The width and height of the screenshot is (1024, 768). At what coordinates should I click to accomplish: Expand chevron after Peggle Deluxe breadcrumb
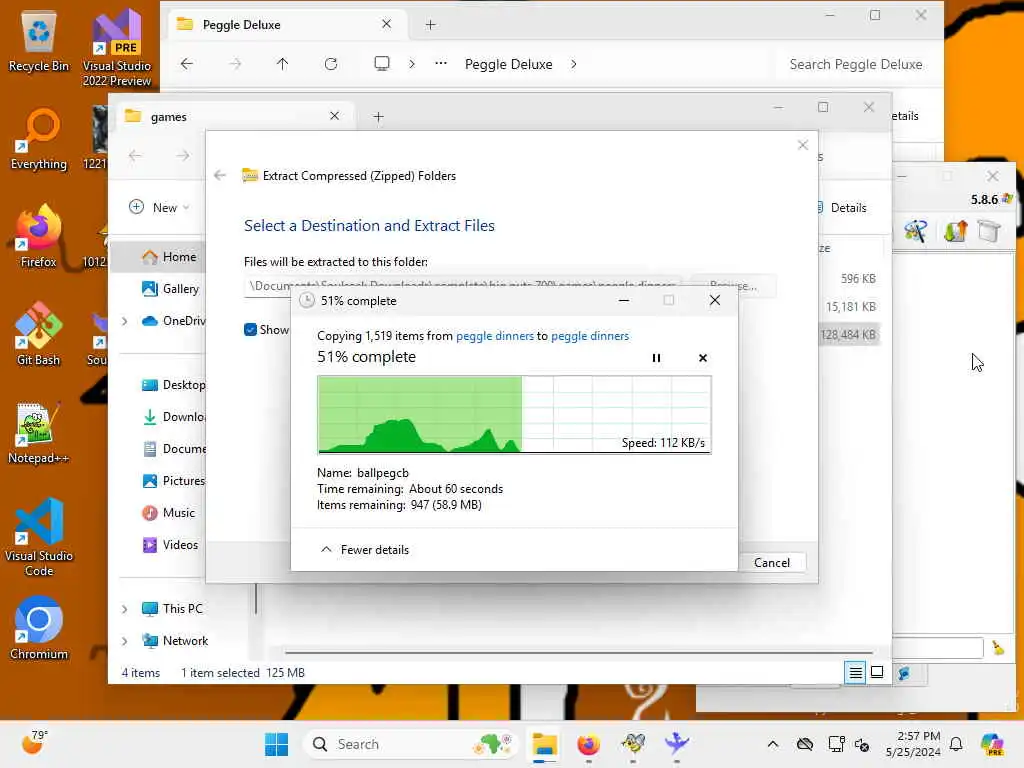pos(573,64)
